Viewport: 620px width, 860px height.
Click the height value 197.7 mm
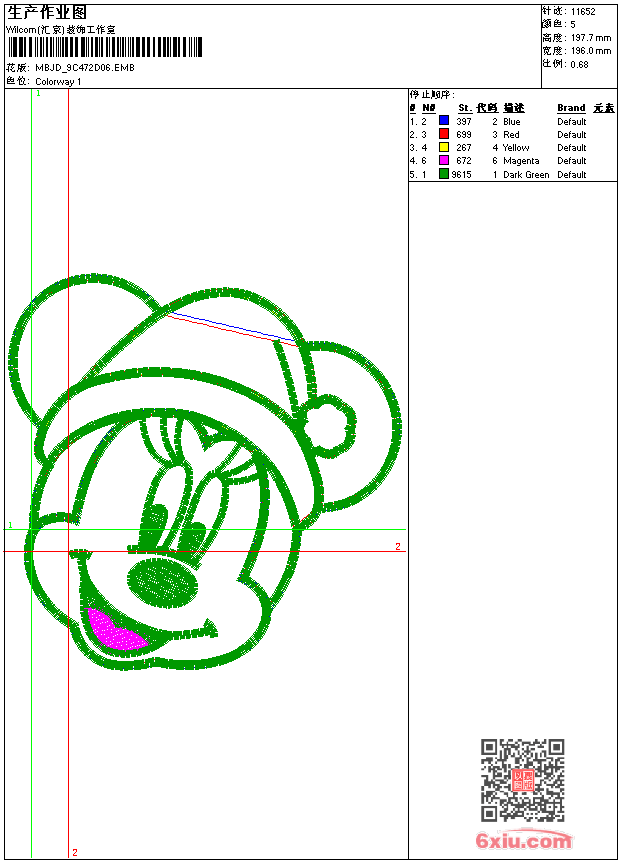[x=591, y=38]
